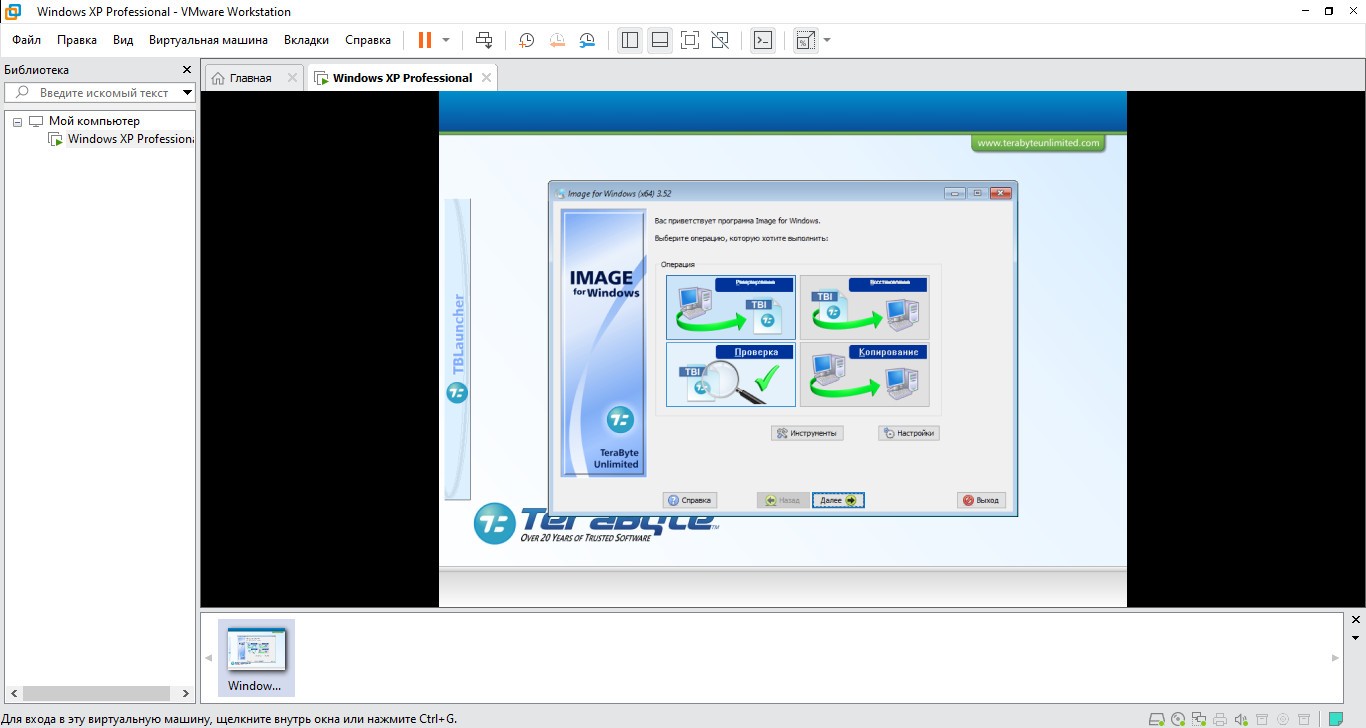Switch to the Windows XP Professional tab
The height and width of the screenshot is (728, 1366).
(x=402, y=78)
